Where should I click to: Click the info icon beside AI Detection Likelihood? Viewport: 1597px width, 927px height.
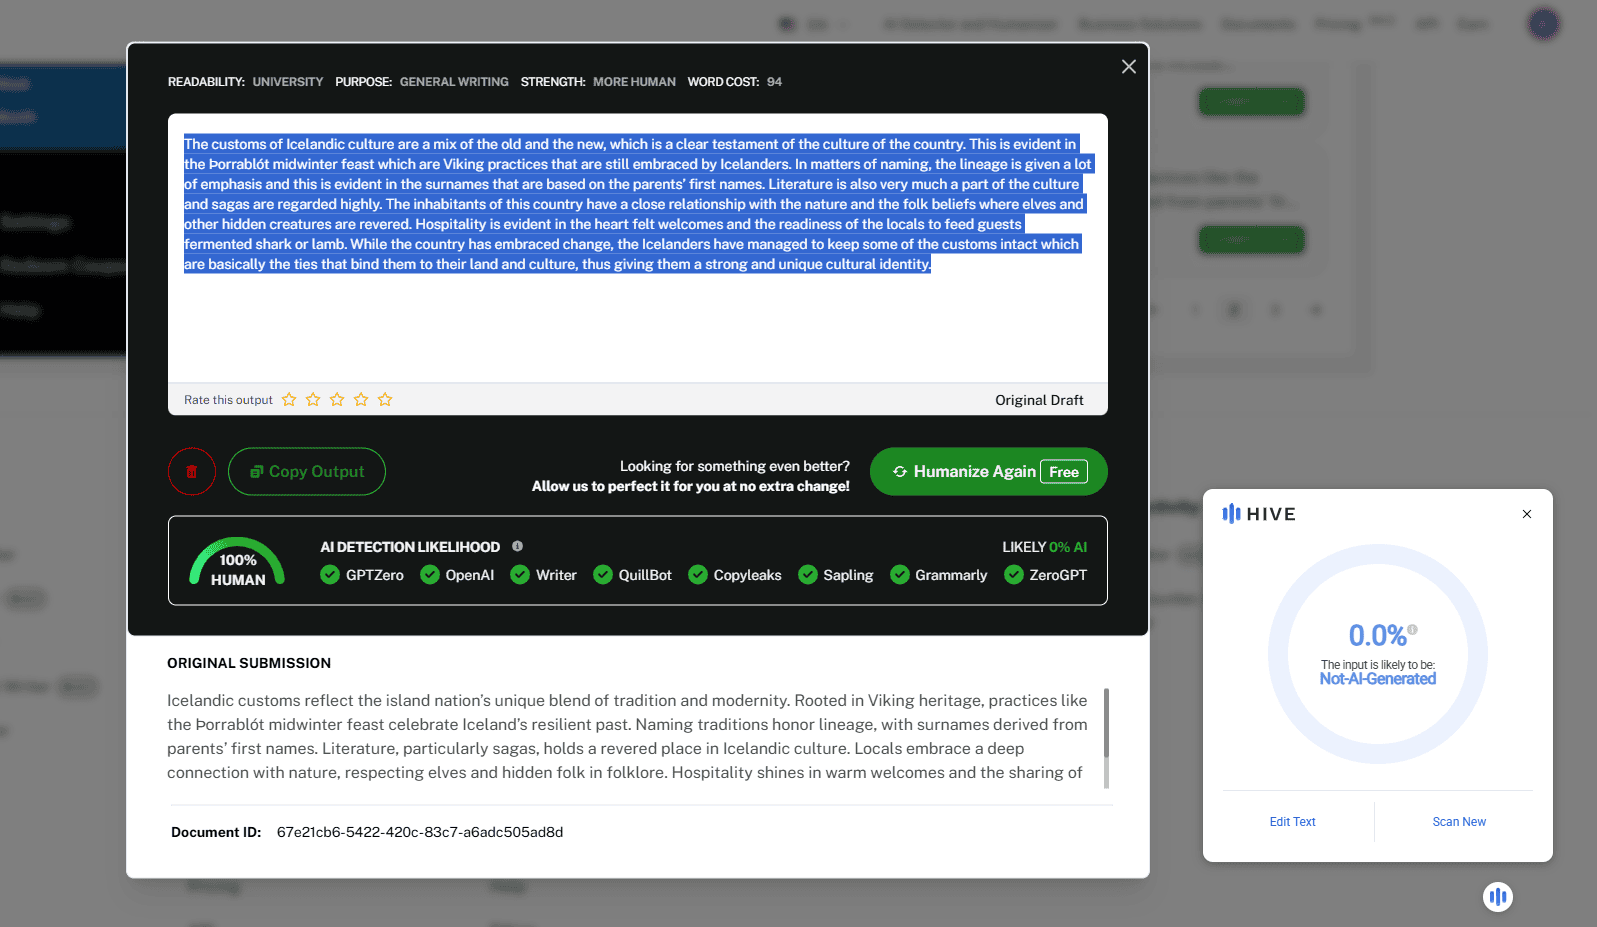pyautogui.click(x=517, y=546)
